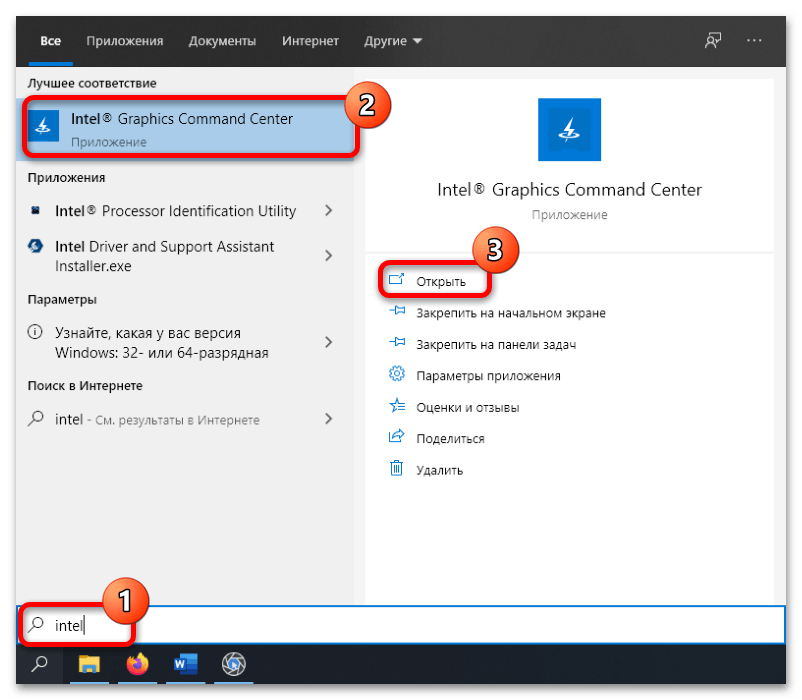Expand the Windows 32- or 64-bit settings arrow

pyautogui.click(x=329, y=342)
